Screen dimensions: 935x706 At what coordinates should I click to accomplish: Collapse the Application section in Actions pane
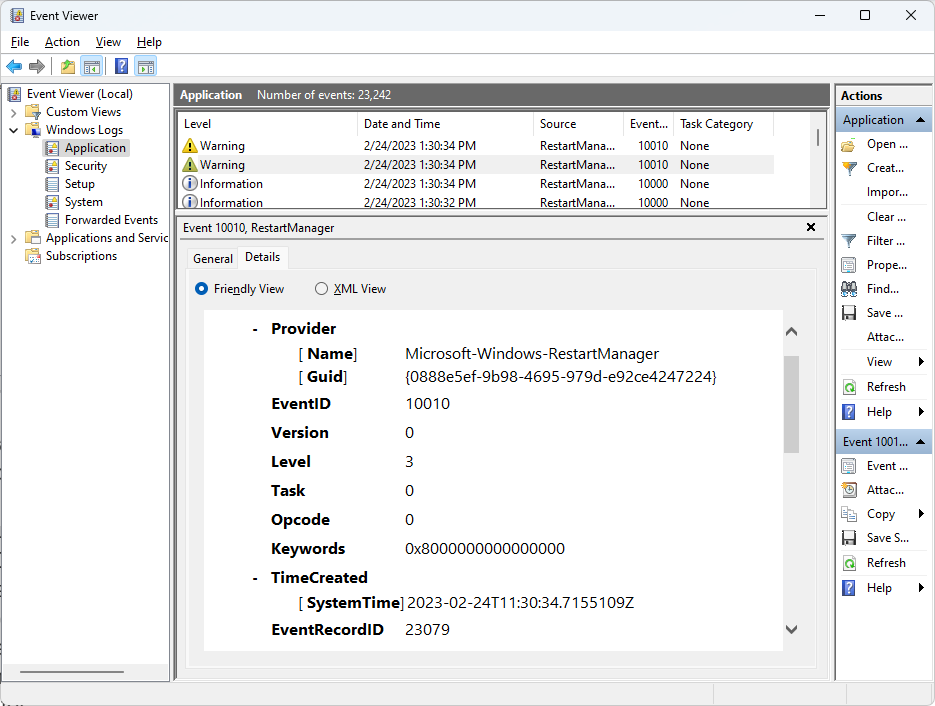click(920, 120)
